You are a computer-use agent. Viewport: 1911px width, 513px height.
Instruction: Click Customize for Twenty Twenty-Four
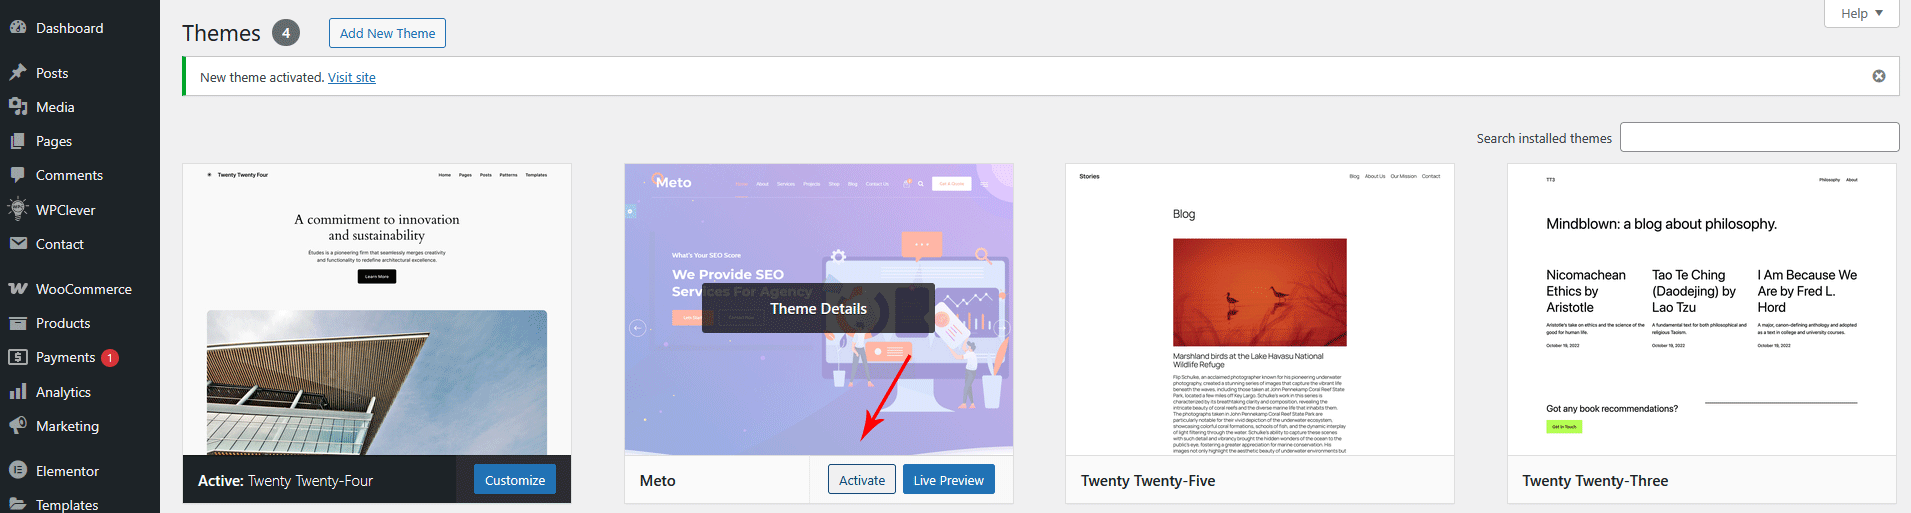515,480
